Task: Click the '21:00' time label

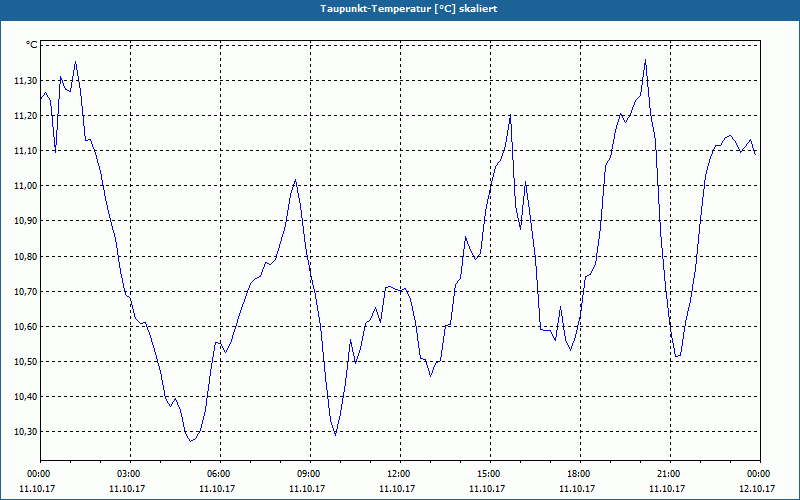Action: point(670,474)
